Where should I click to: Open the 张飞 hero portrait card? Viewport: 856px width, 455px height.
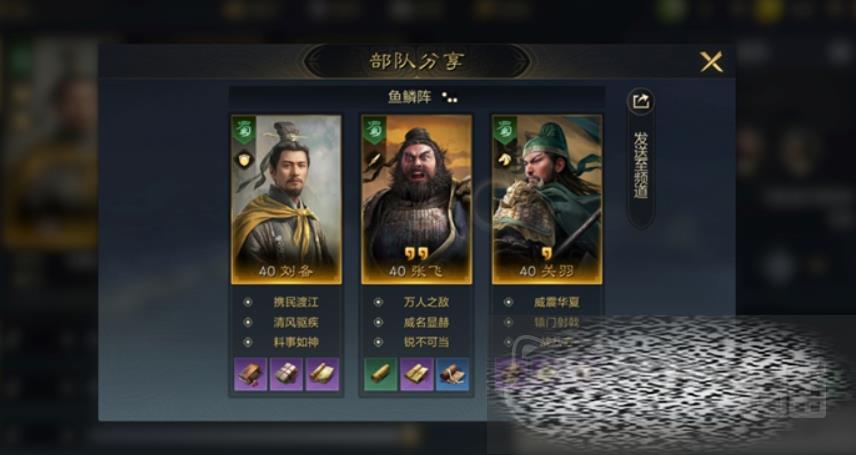click(x=417, y=199)
